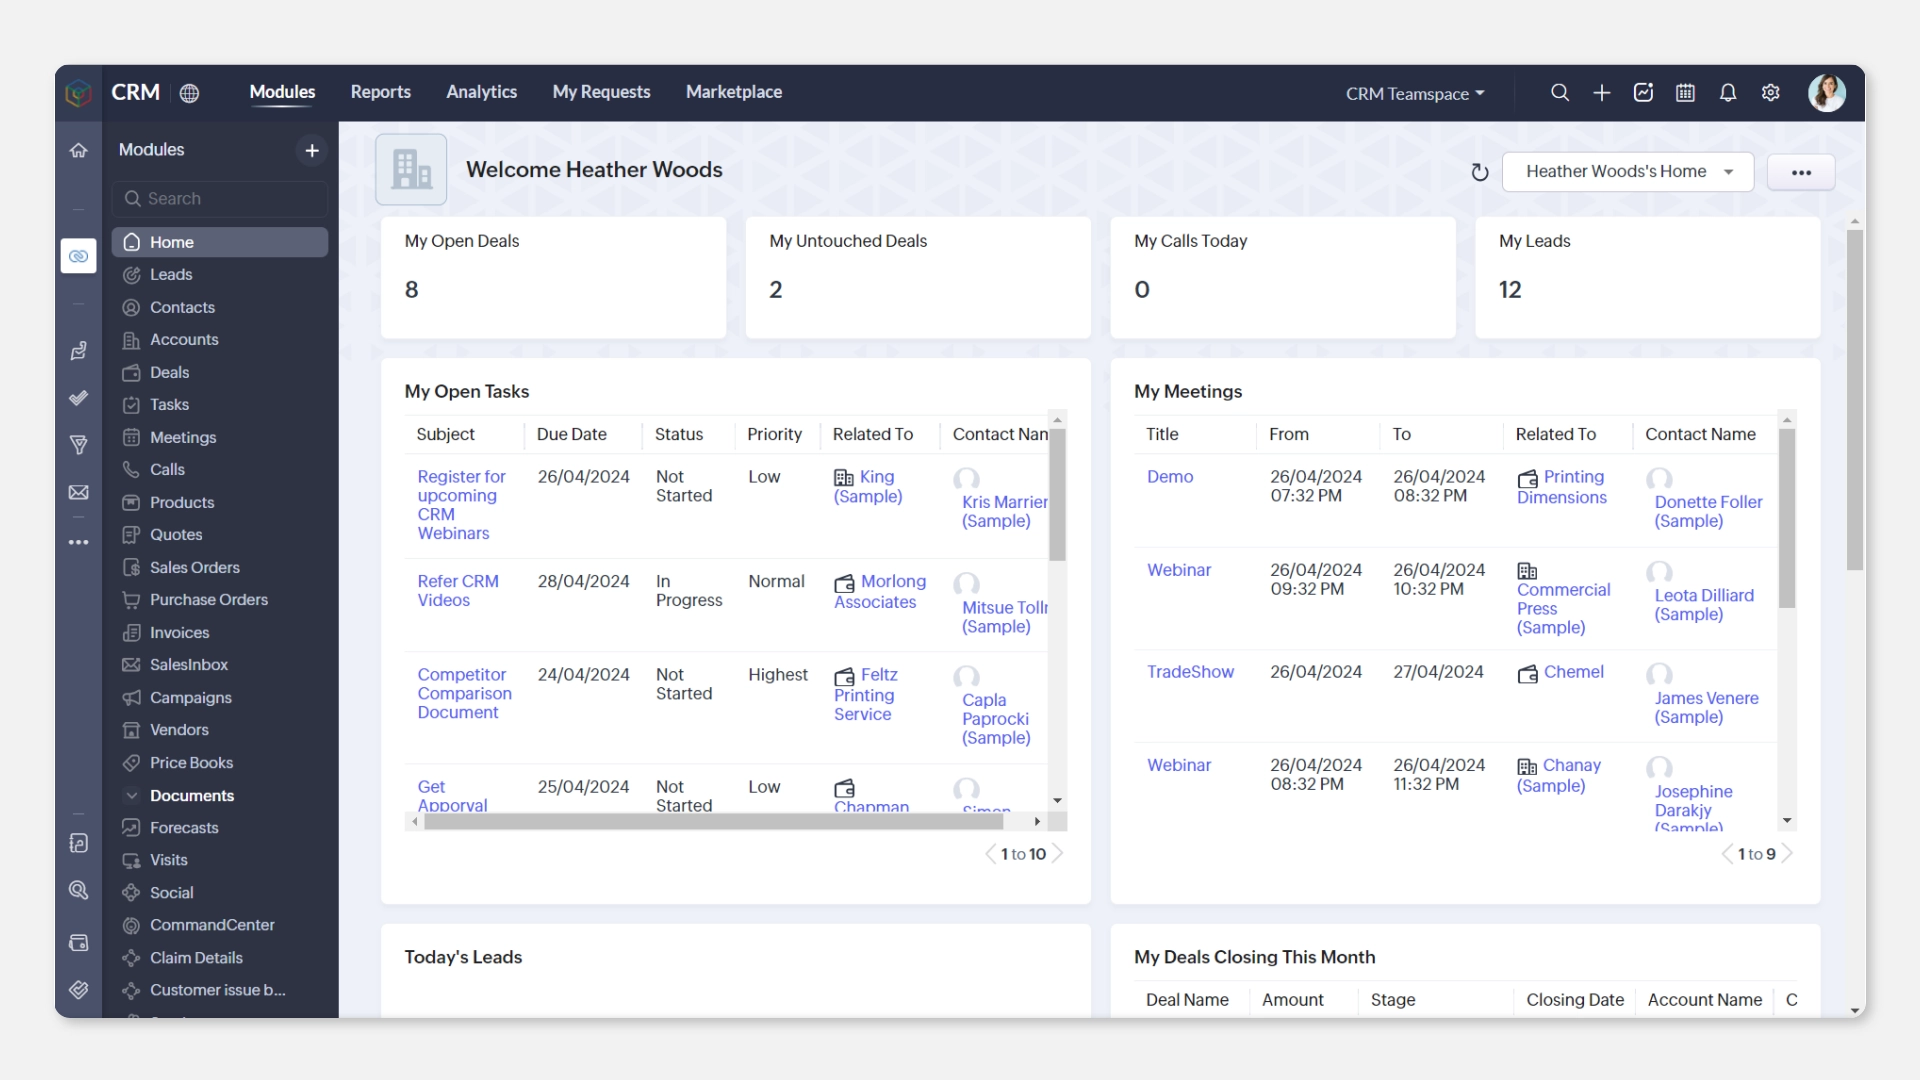Select the home icon in the left rail
Screen dimensions: 1920x1080
(x=78, y=149)
